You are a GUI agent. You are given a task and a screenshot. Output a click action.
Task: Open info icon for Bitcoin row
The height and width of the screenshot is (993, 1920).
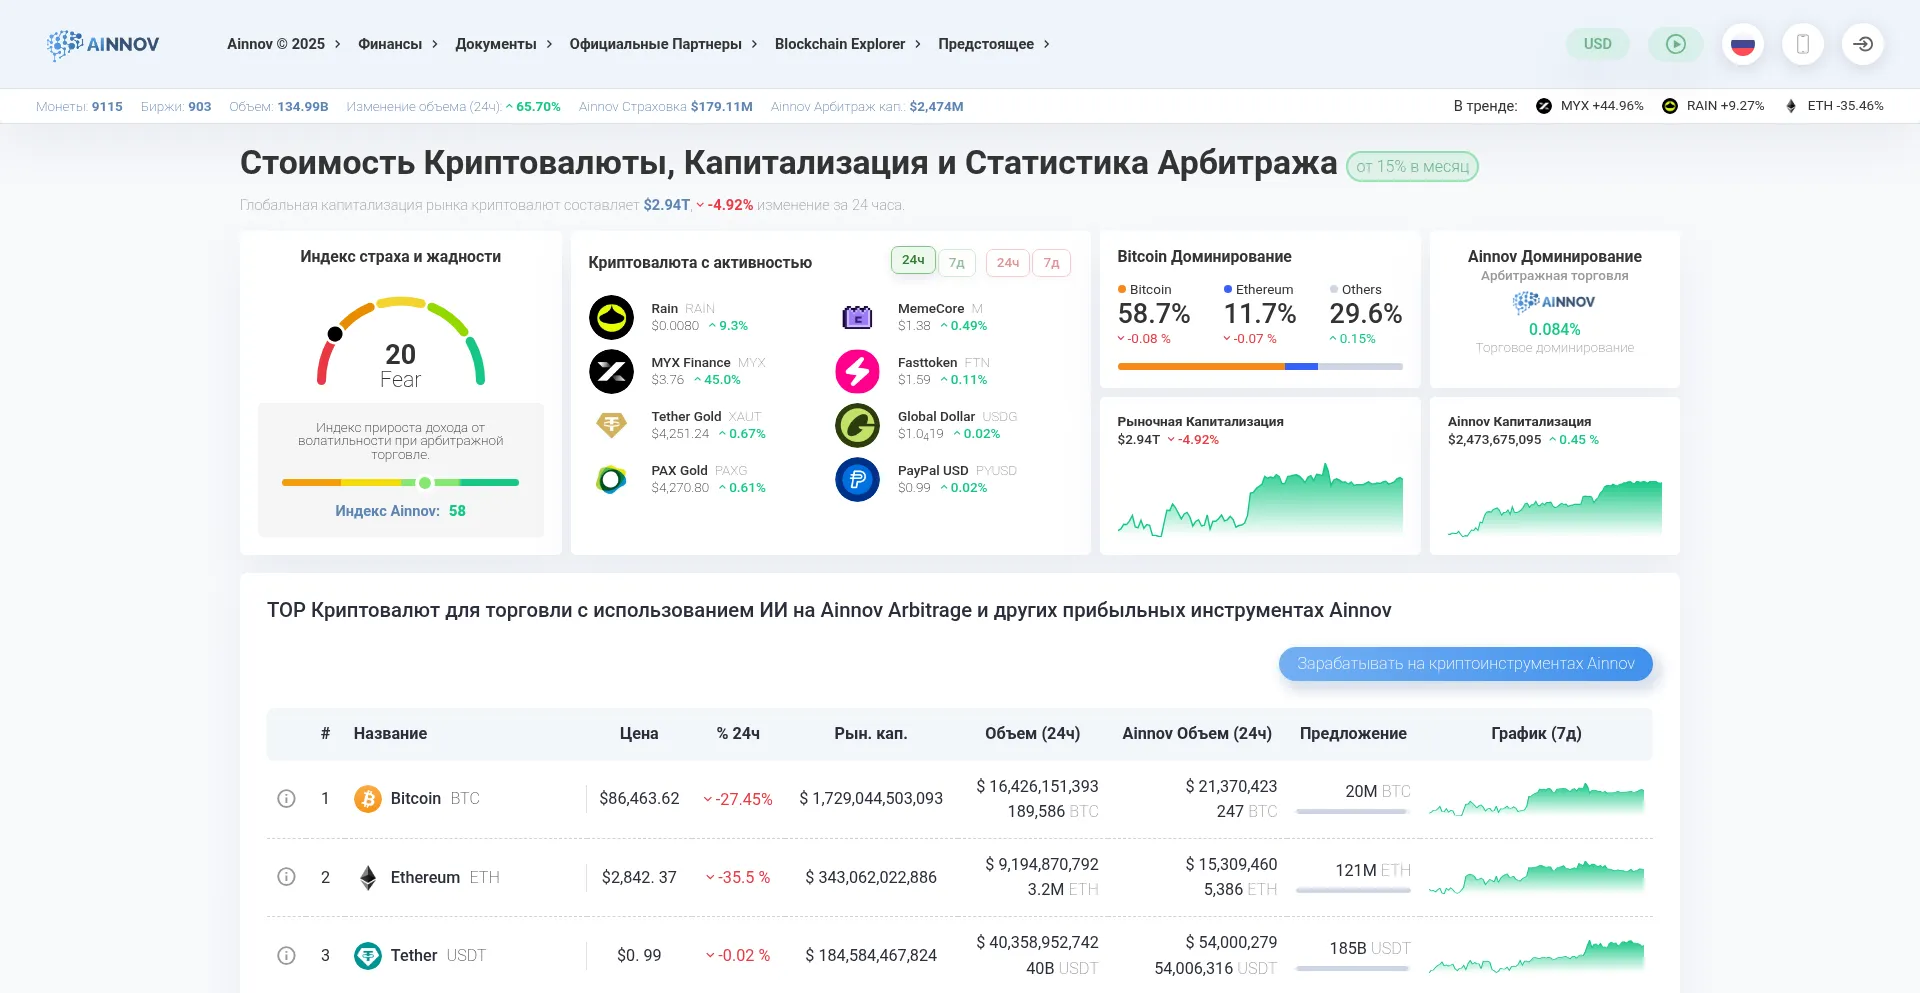[x=286, y=798]
